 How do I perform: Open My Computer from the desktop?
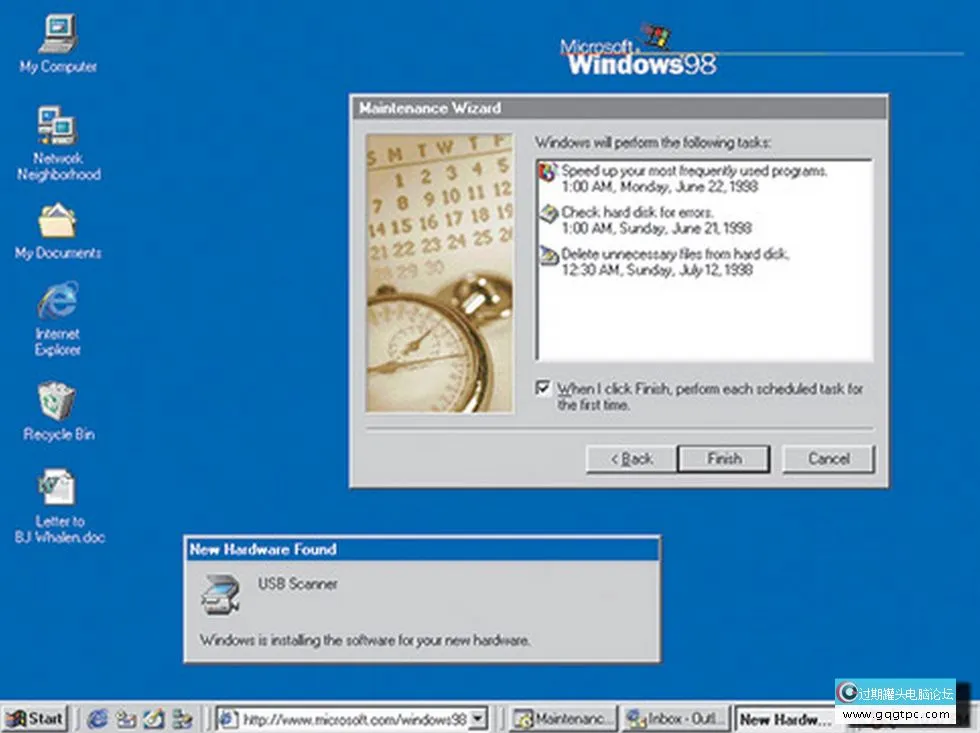tap(57, 35)
